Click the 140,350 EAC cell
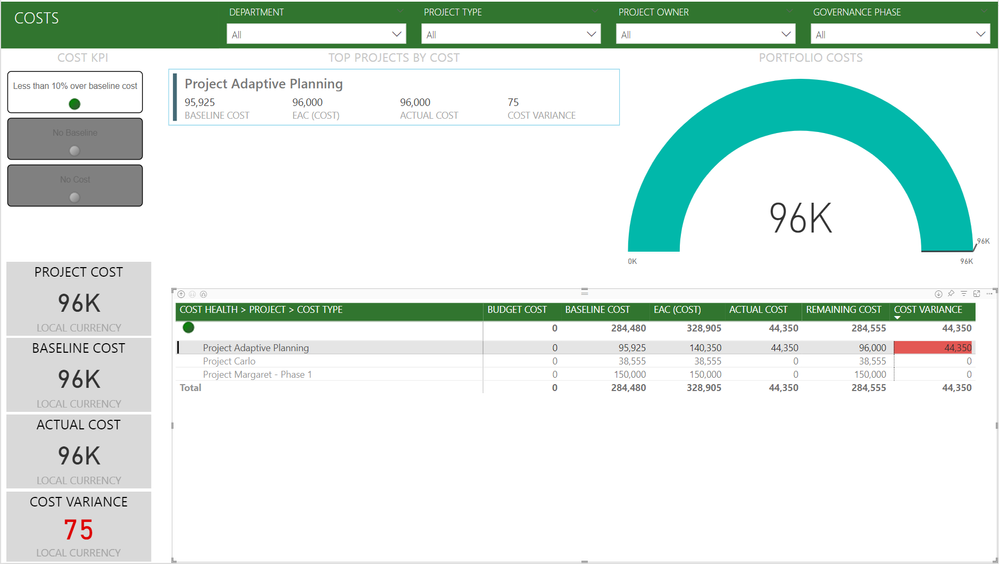Image resolution: width=999 pixels, height=564 pixels. [705, 348]
